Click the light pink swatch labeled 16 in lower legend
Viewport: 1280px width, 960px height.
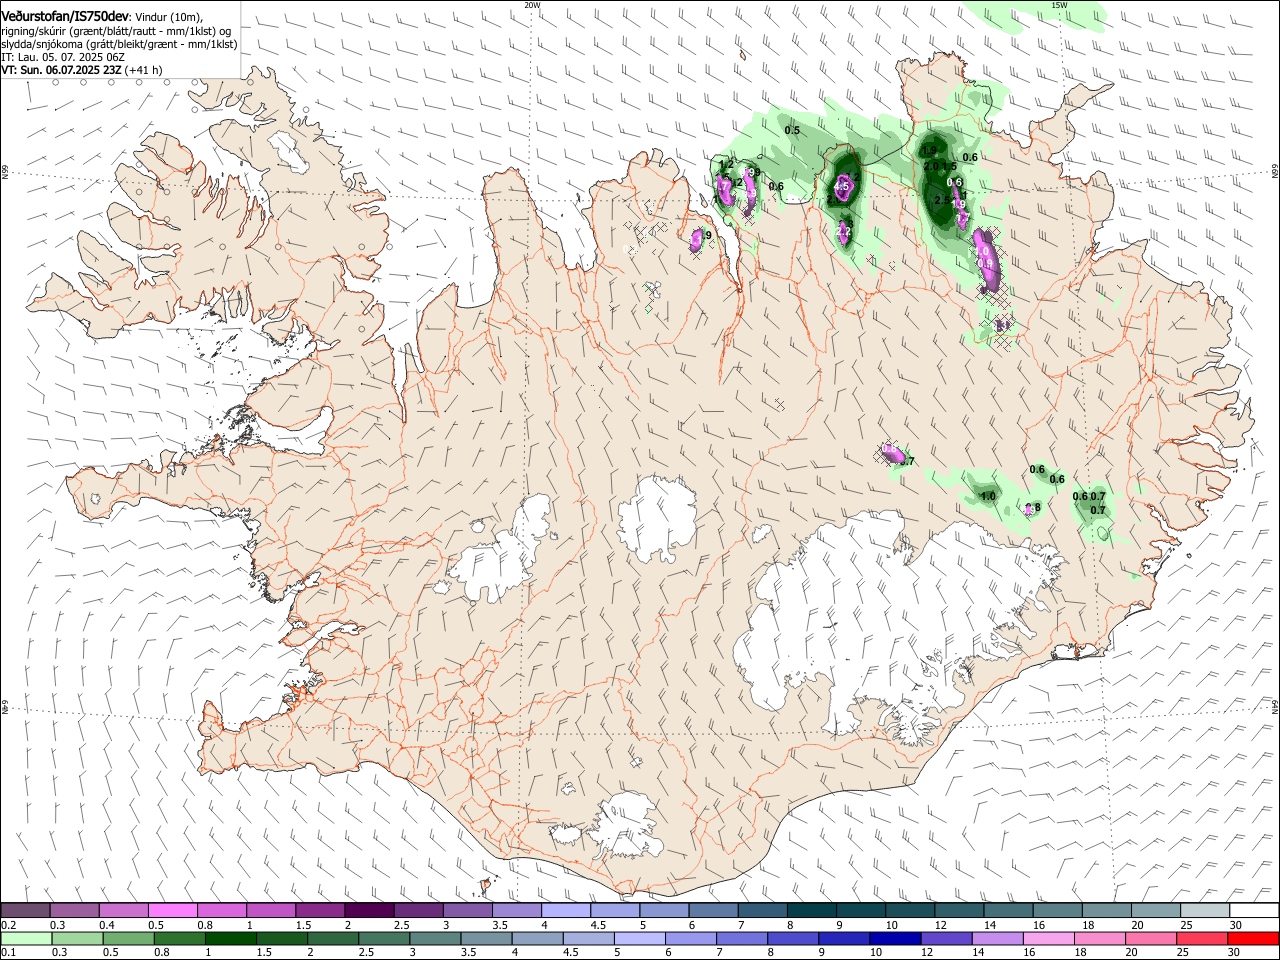pos(1049,938)
